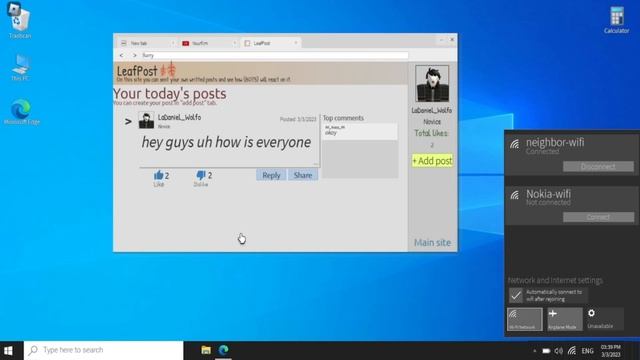This screenshot has height=360, width=640.
Task: Click the profile picture in sidebar
Action: coord(432,83)
